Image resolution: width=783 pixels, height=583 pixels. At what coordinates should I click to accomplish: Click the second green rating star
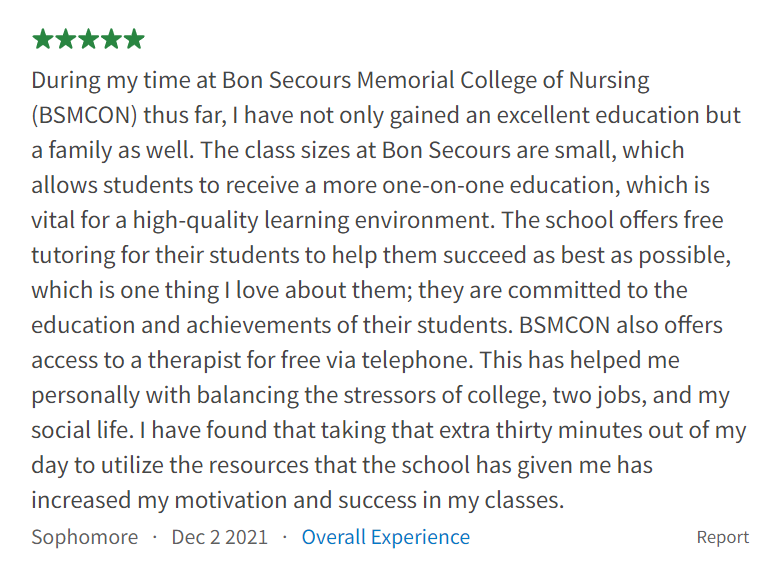click(65, 39)
